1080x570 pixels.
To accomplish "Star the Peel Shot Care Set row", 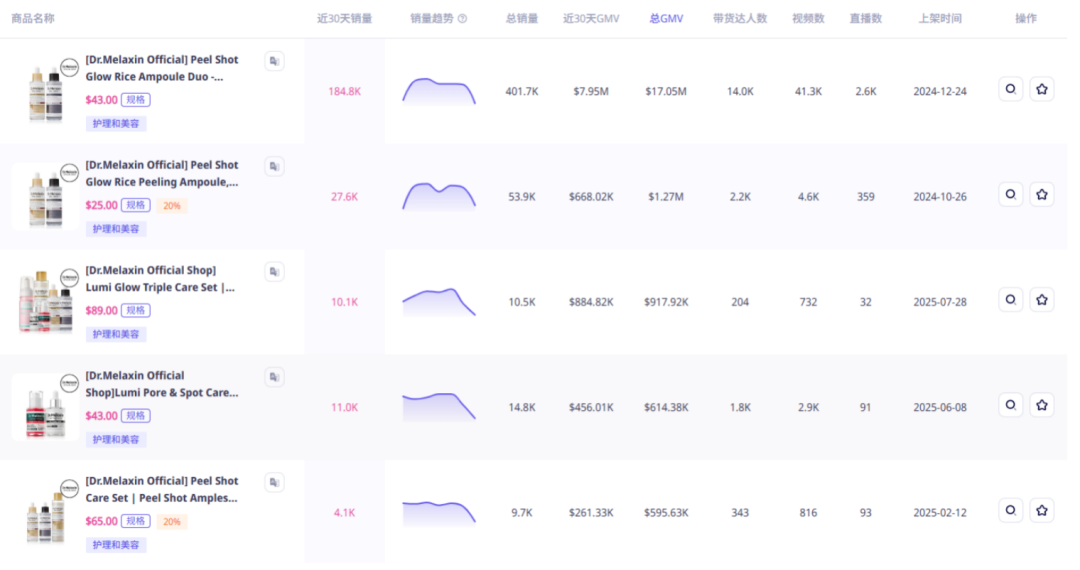I will pos(1041,510).
